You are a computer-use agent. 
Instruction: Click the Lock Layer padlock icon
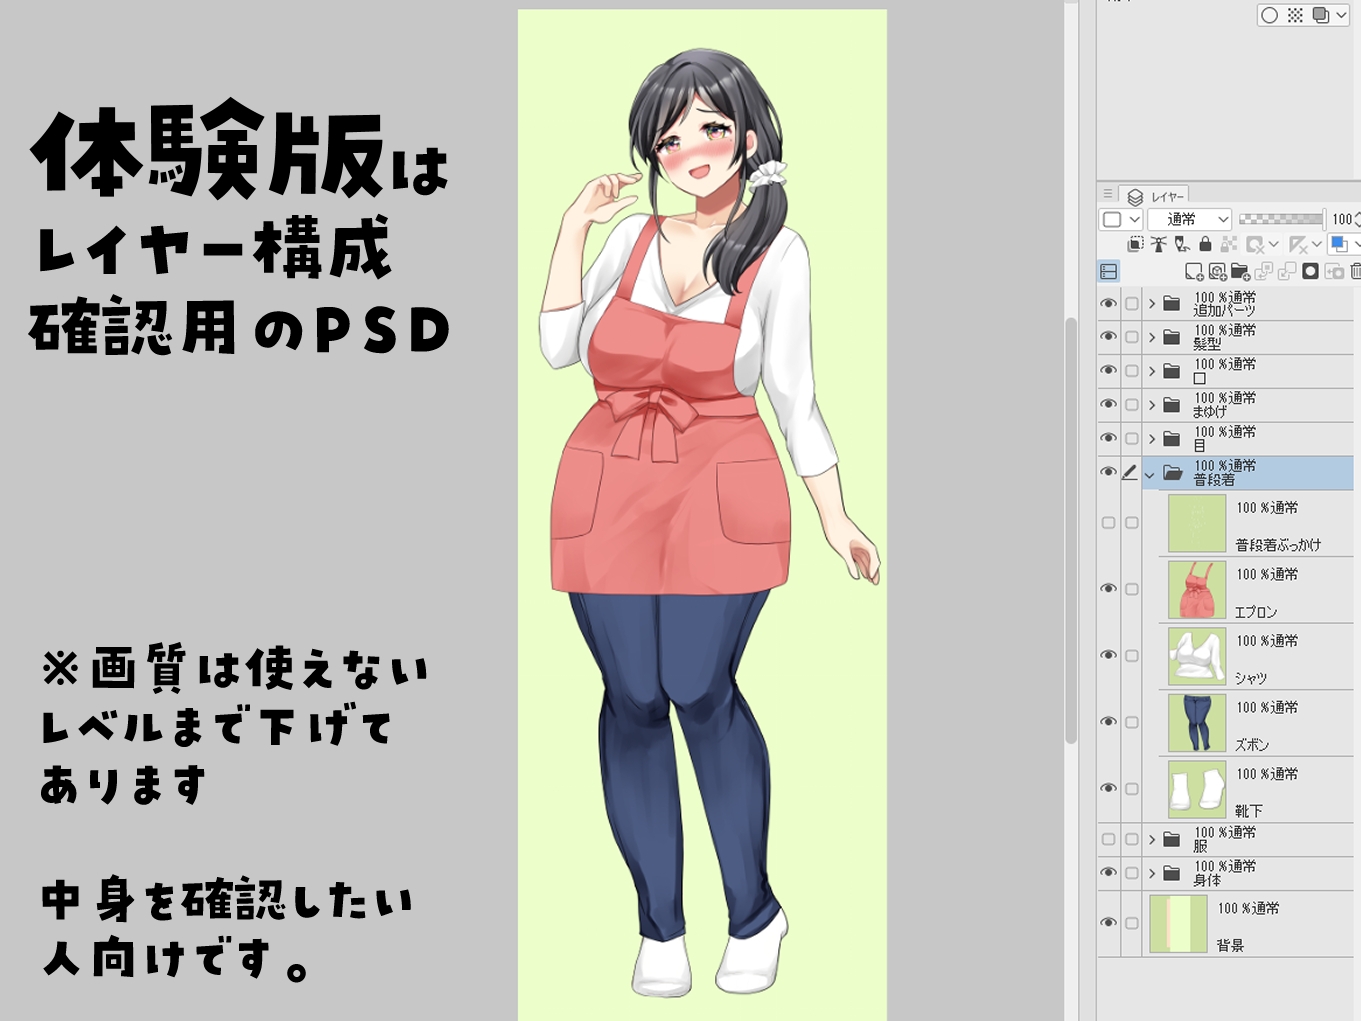click(1205, 244)
